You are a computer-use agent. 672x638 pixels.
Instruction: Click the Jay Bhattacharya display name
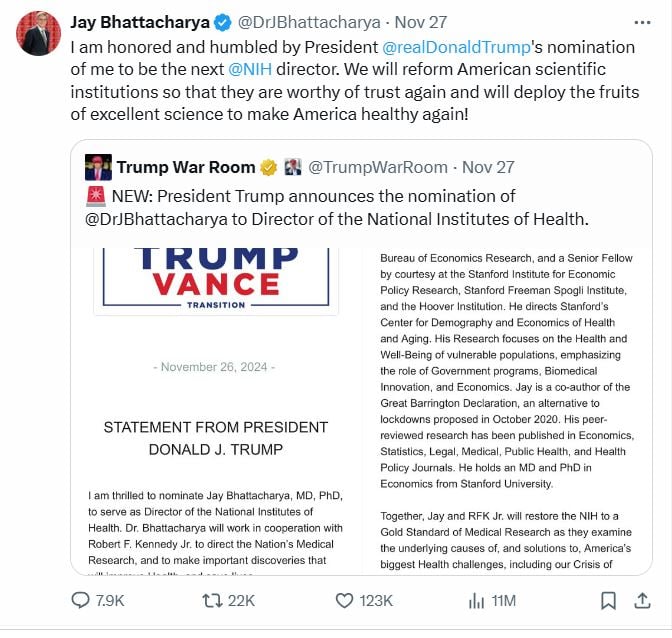140,23
